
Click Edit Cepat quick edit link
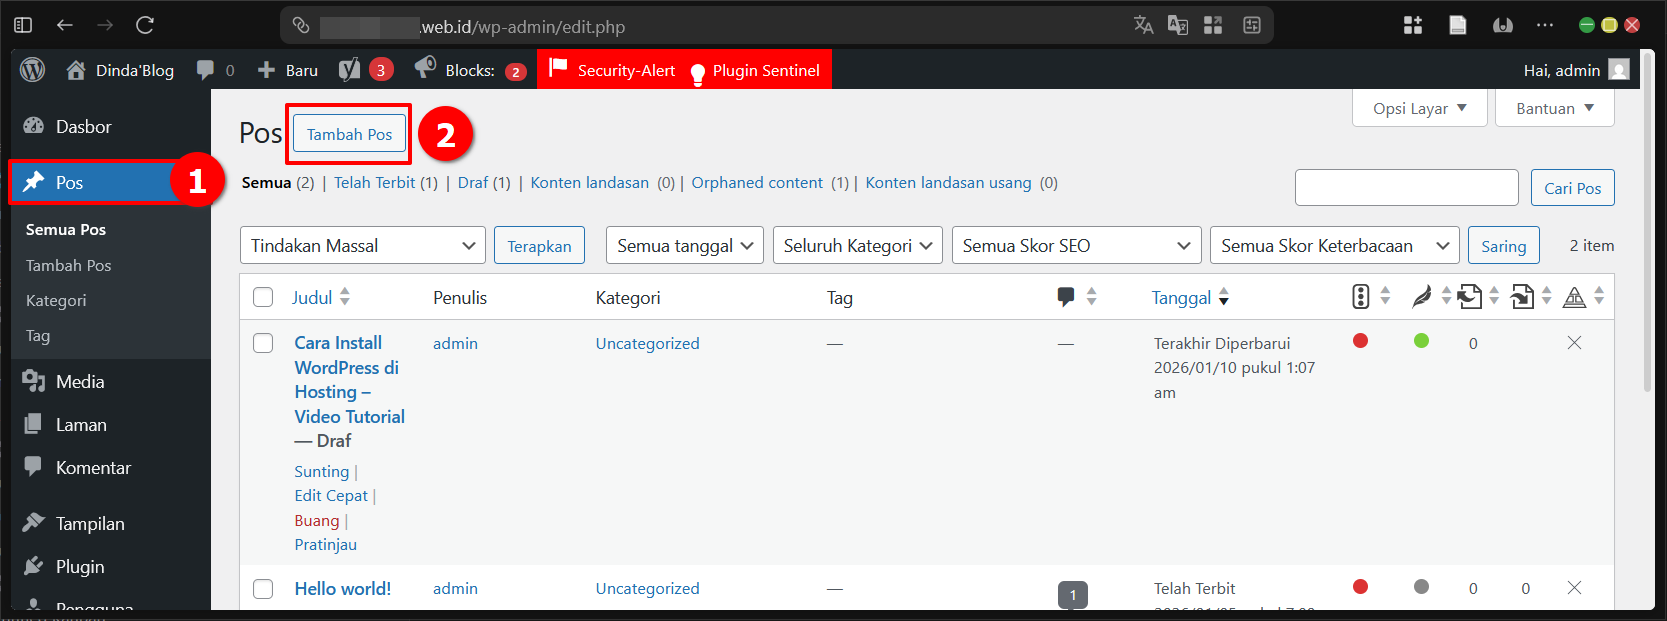click(331, 495)
